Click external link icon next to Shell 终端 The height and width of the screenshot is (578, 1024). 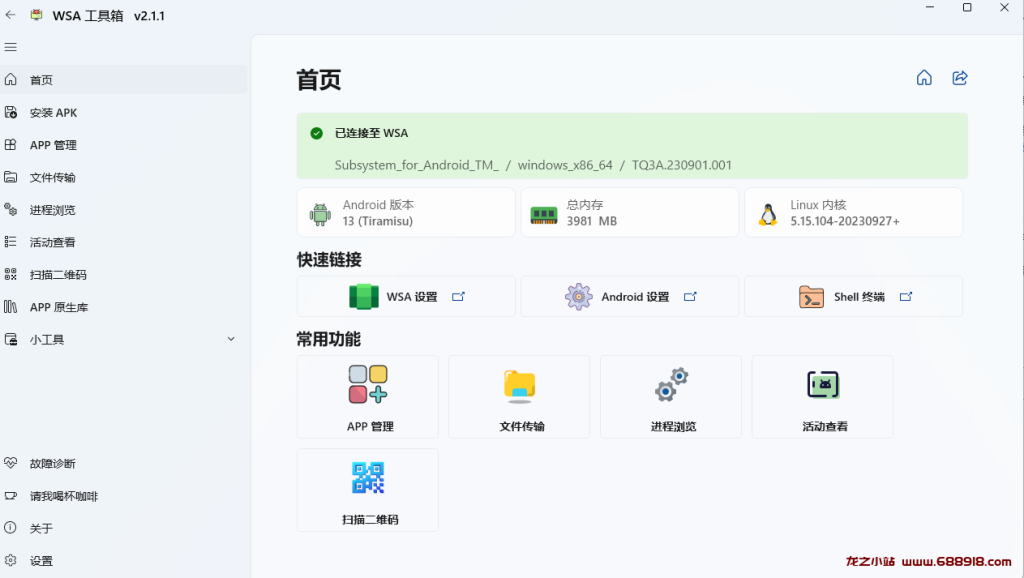coord(906,297)
